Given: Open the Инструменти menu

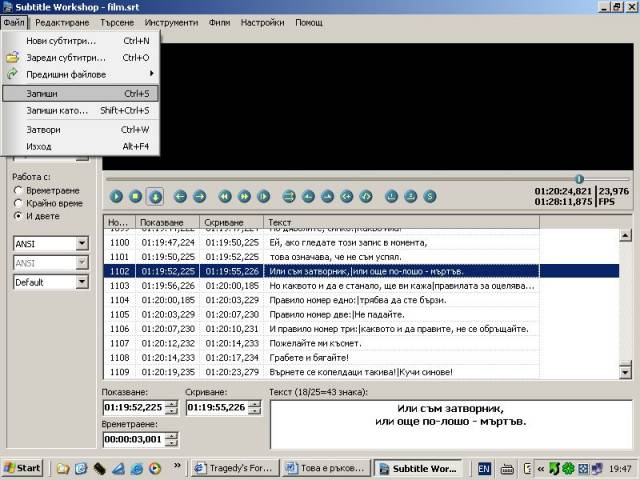Looking at the screenshot, I should pos(171,22).
